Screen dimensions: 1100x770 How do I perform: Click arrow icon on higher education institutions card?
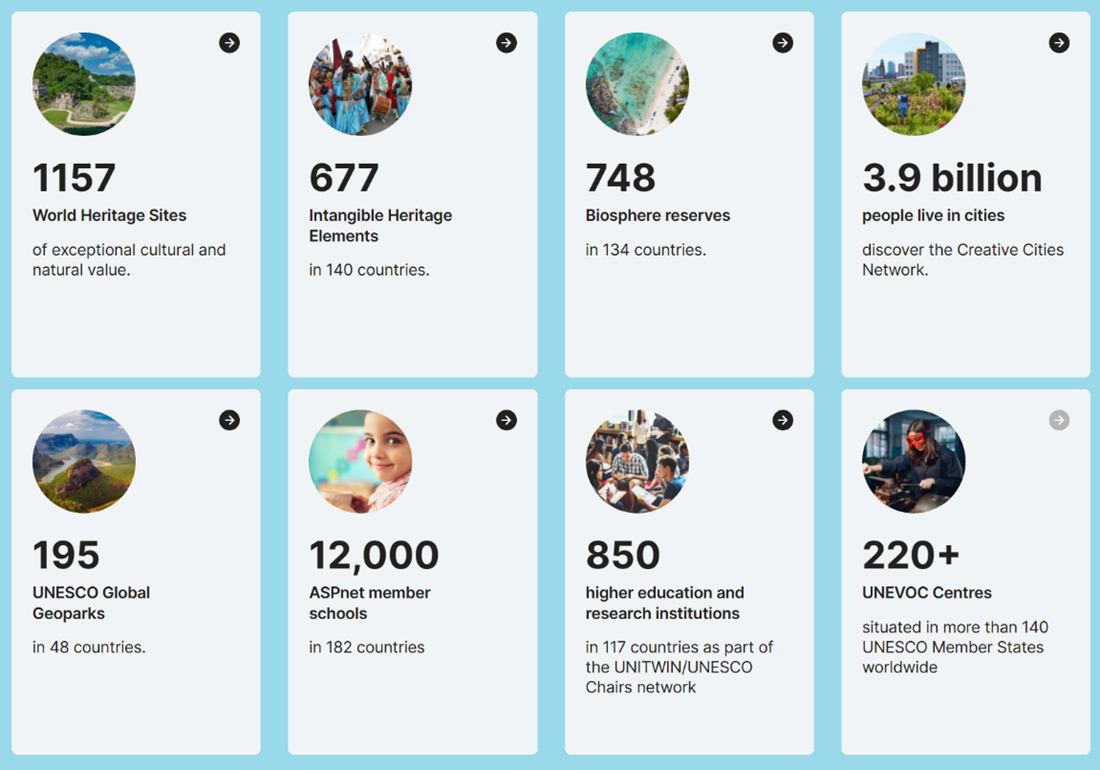coord(783,420)
